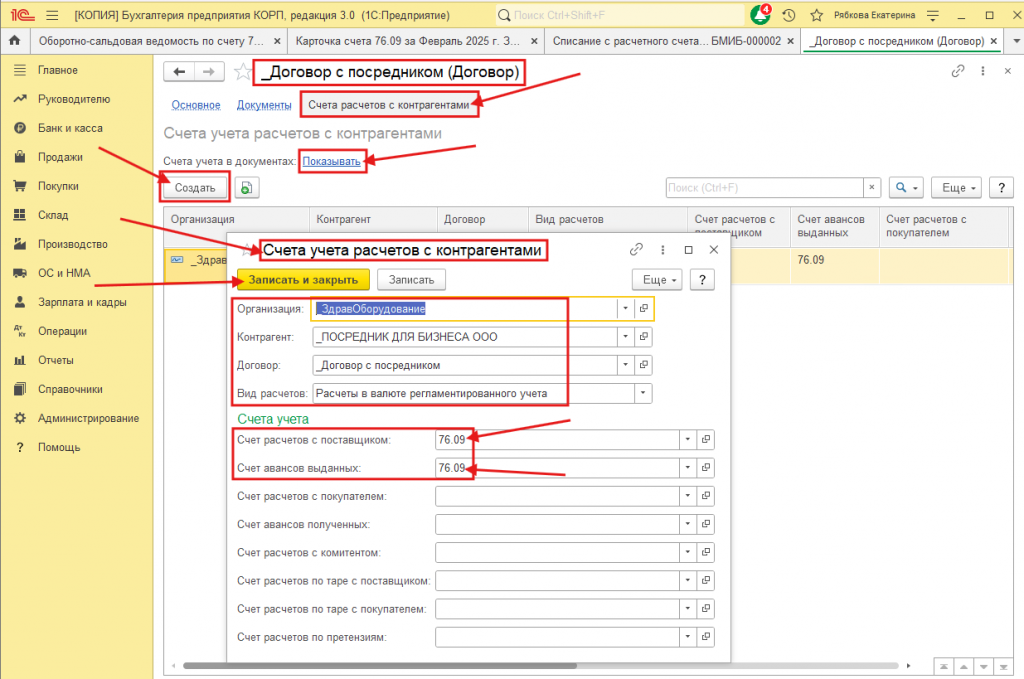Expand Счет расчетов по таре с поставщиком dropdown
Viewport: 1024px width, 679px height.
coord(688,580)
